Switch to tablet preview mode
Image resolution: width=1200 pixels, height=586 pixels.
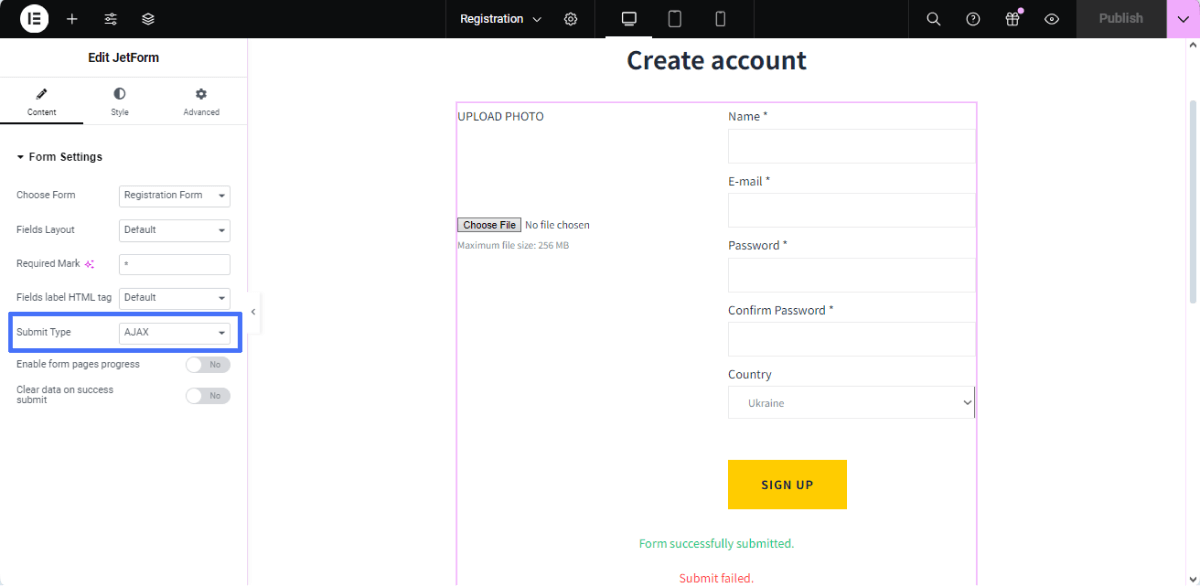[x=675, y=19]
